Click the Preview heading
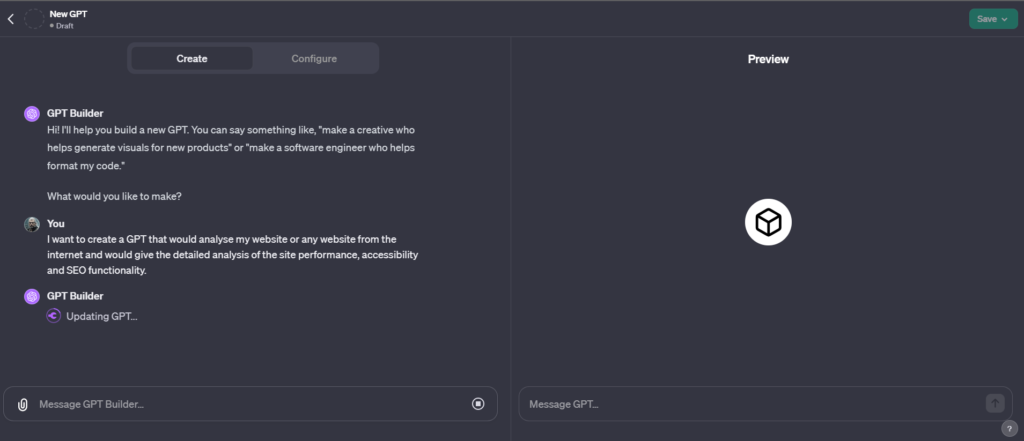The image size is (1024, 441). point(768,59)
